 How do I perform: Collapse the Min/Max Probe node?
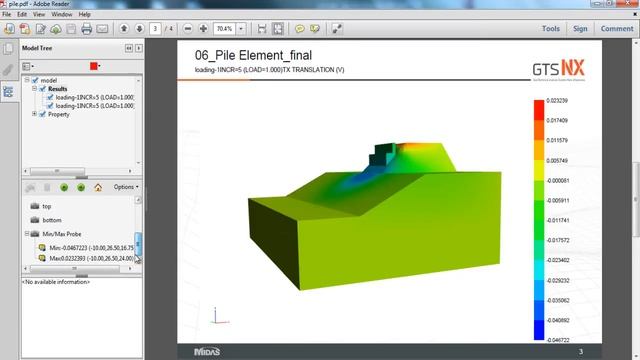27,233
